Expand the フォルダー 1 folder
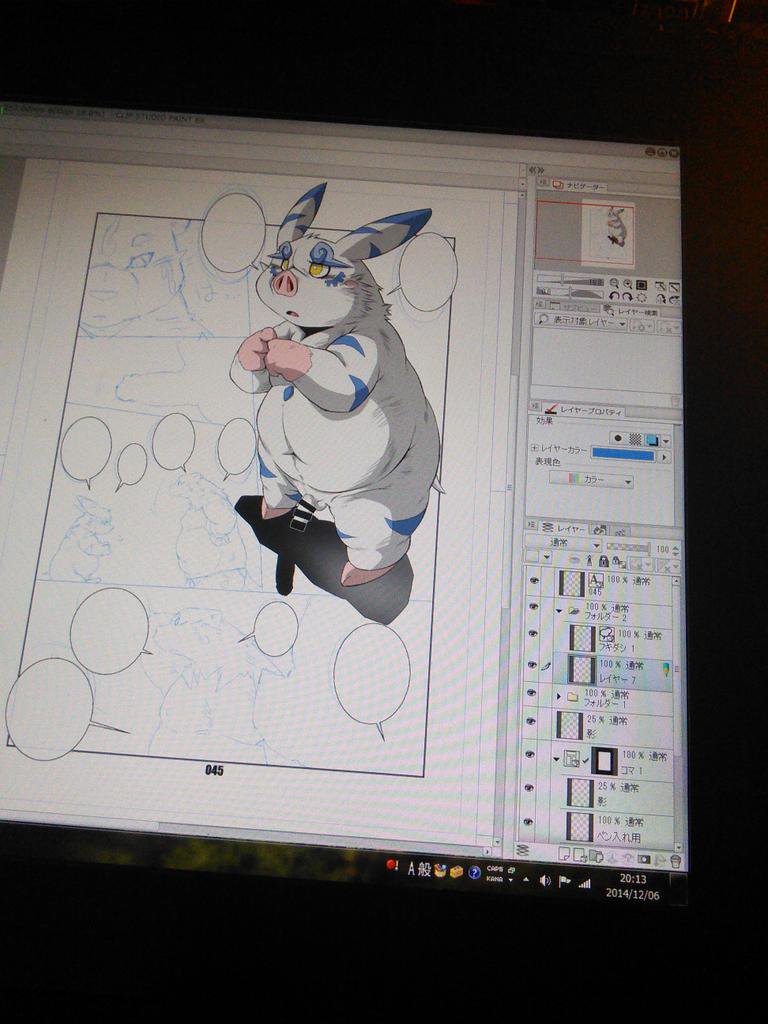Screen dimensions: 768x1024 click(558, 697)
